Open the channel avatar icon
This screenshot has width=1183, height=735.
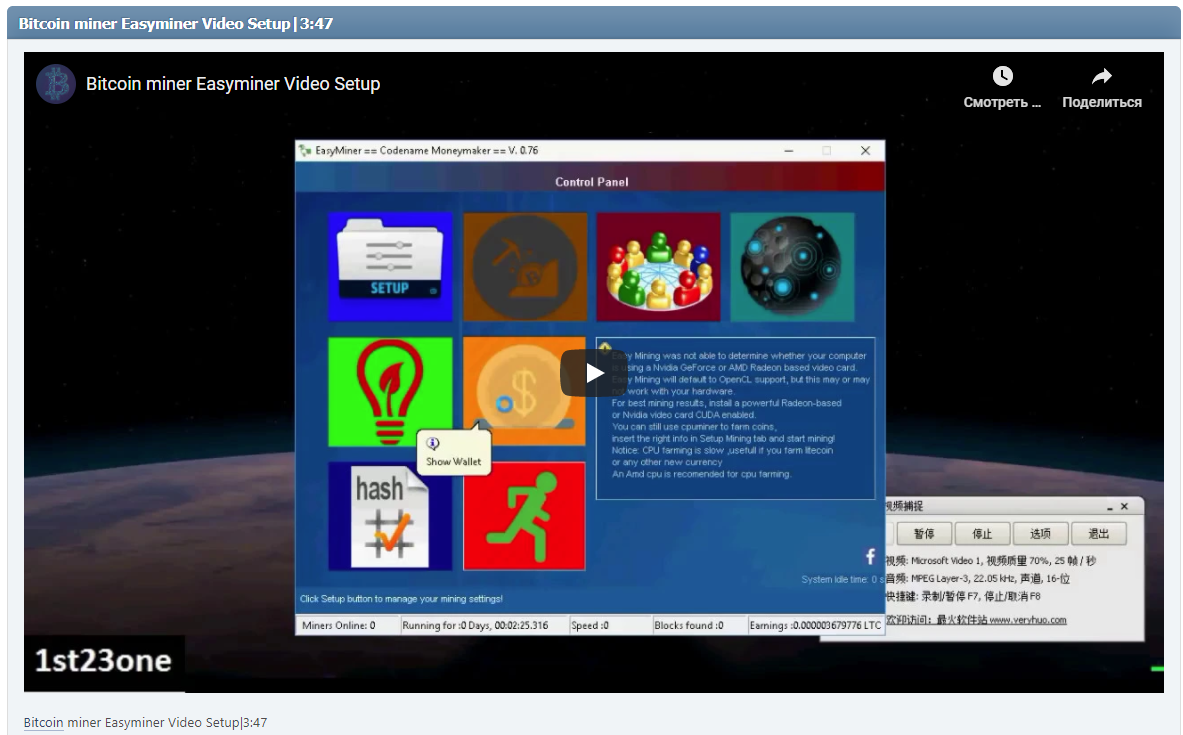pos(56,84)
